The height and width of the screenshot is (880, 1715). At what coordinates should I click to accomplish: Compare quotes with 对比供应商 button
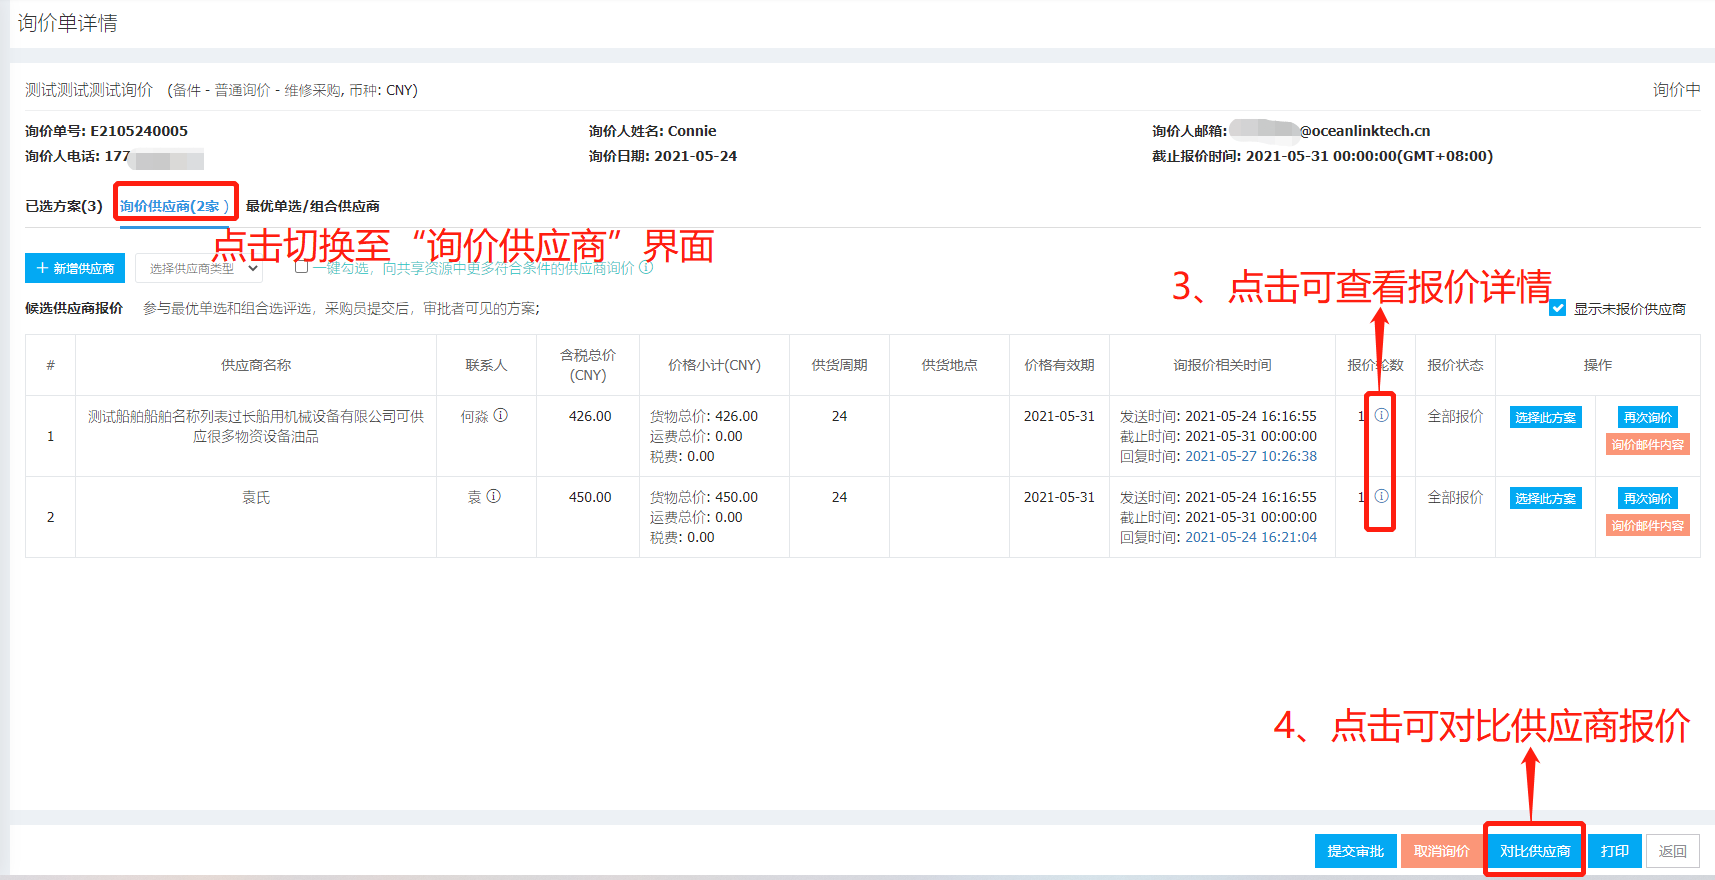tap(1535, 851)
